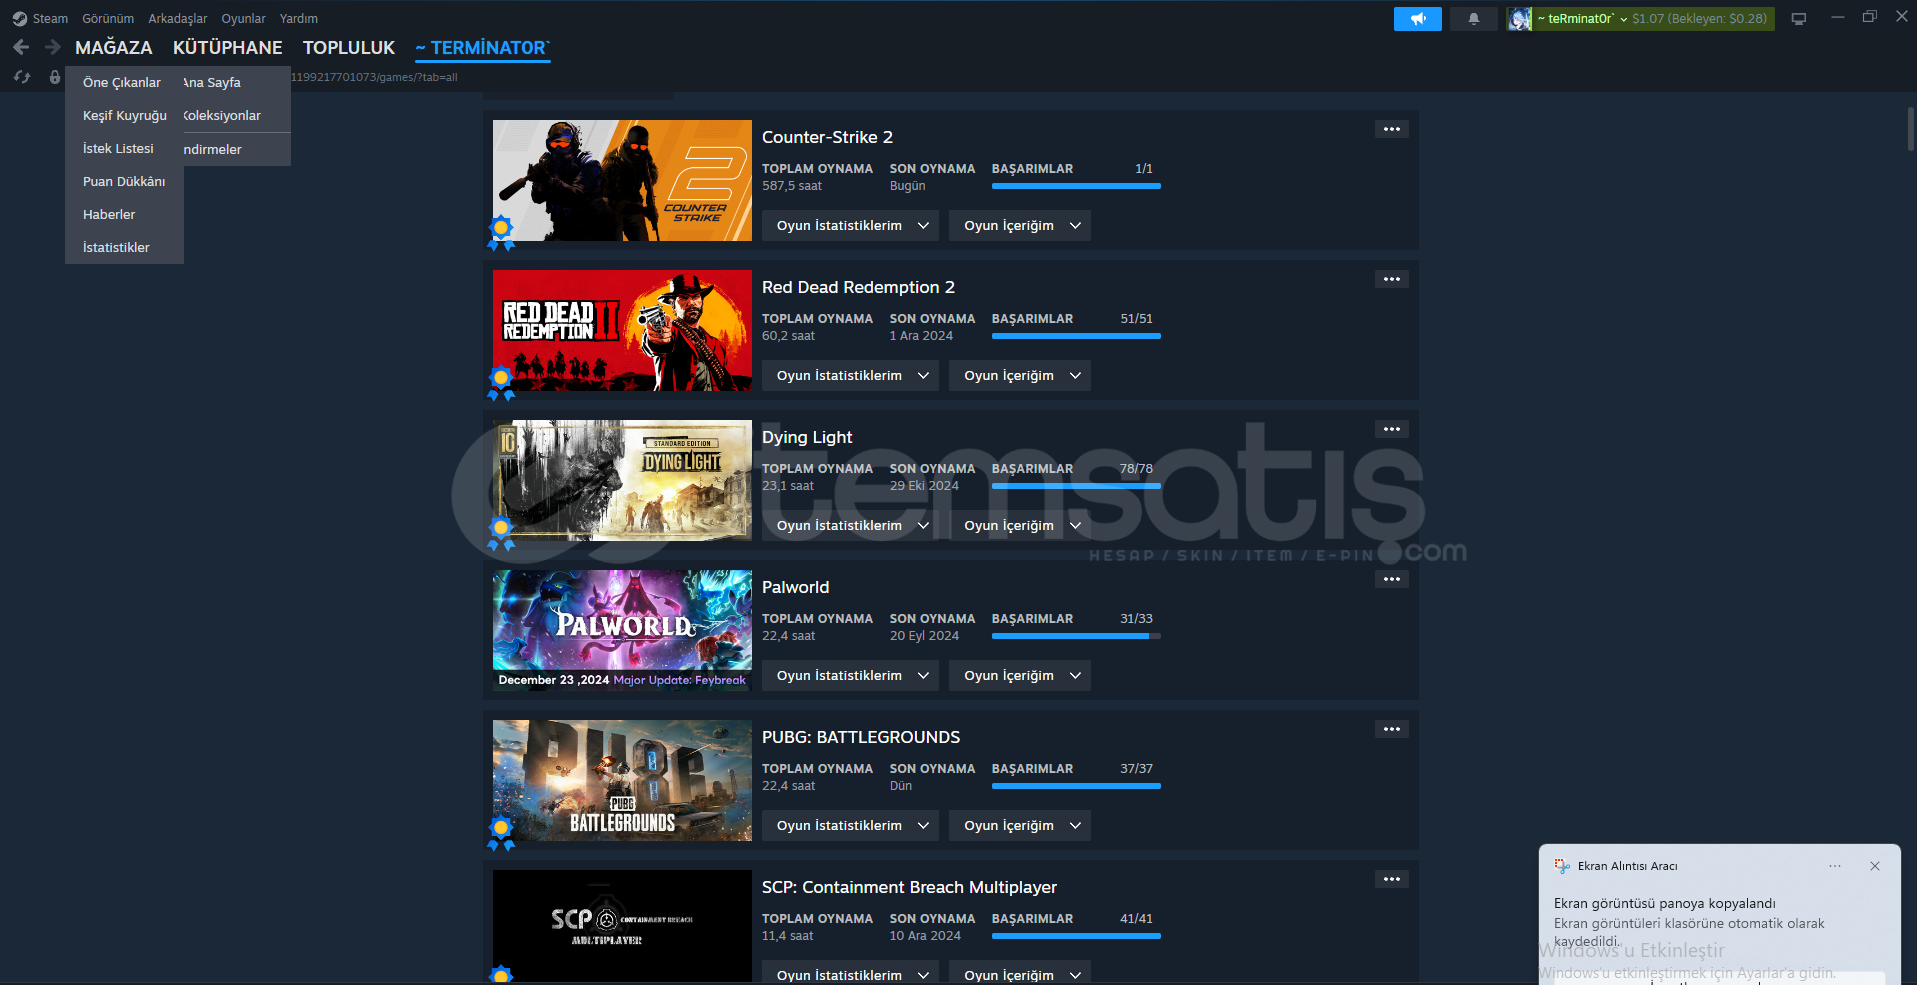Image resolution: width=1917 pixels, height=985 pixels.
Task: Select İstek Listesi in store submenu
Action: pyautogui.click(x=118, y=148)
